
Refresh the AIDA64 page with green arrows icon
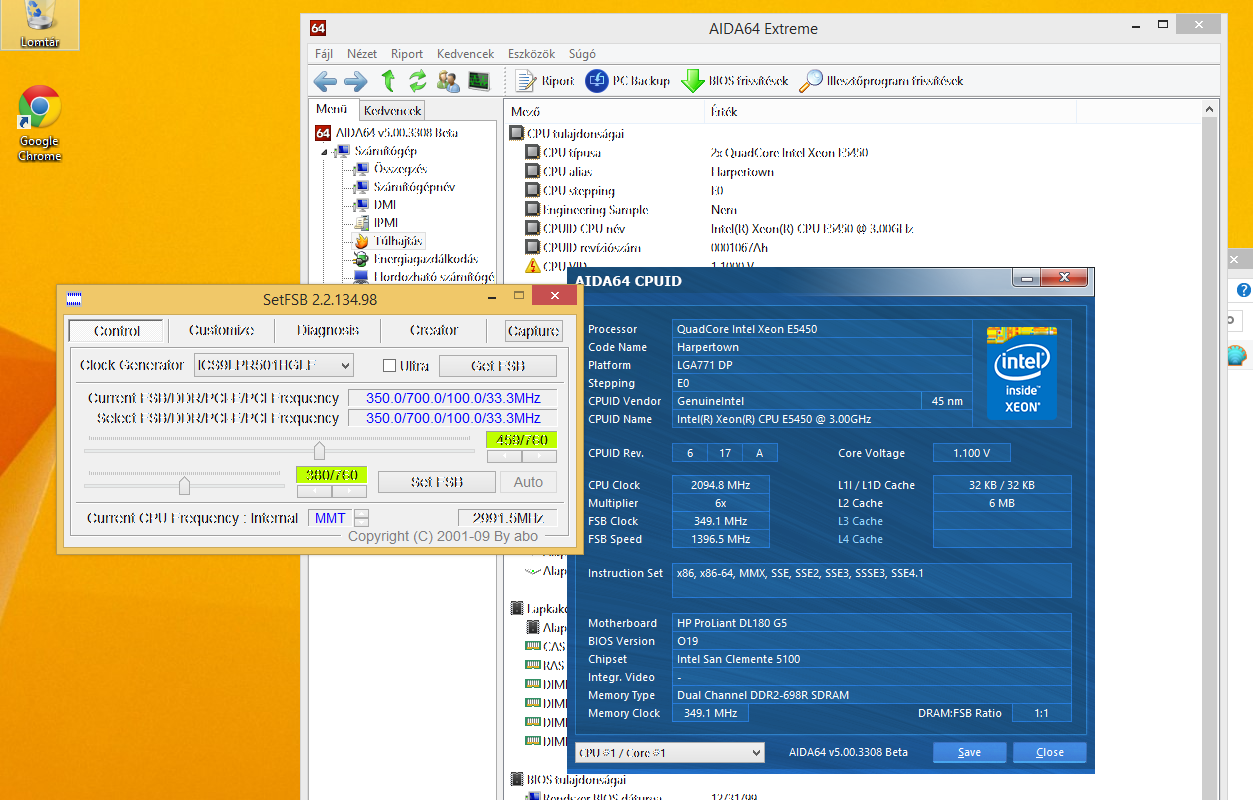point(417,82)
